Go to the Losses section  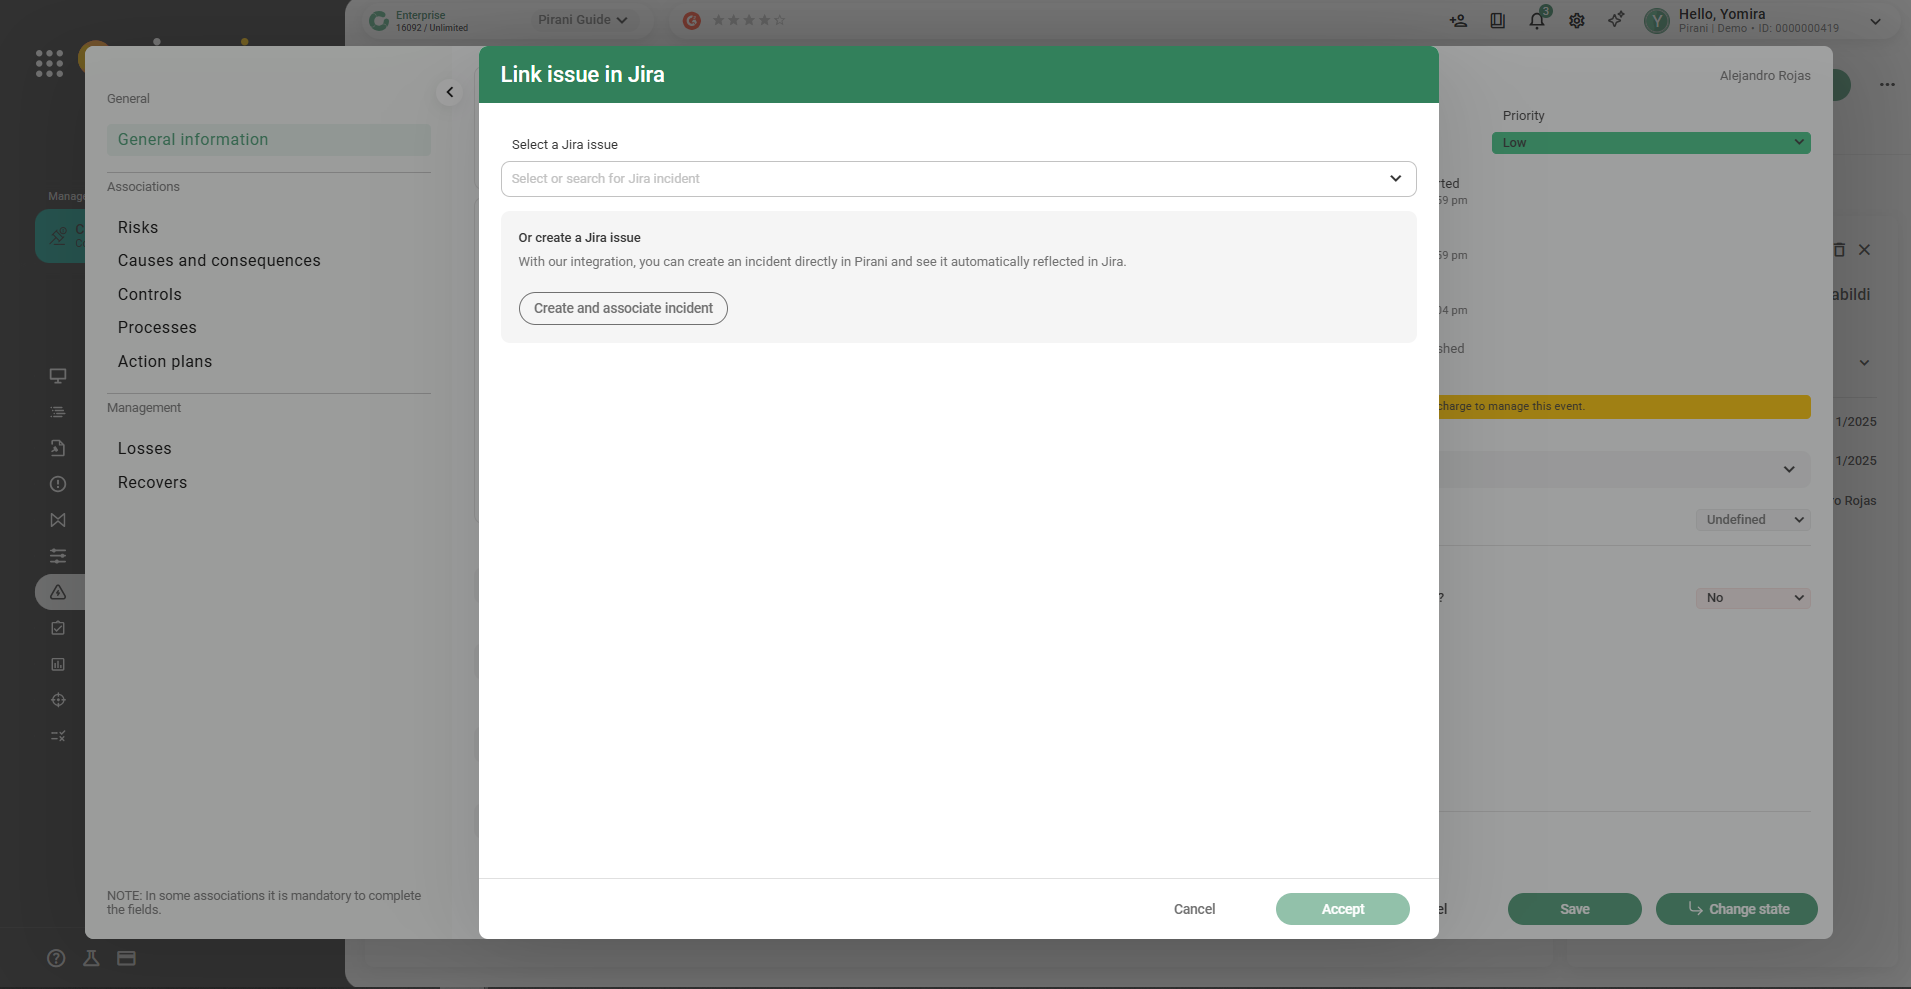(x=145, y=449)
